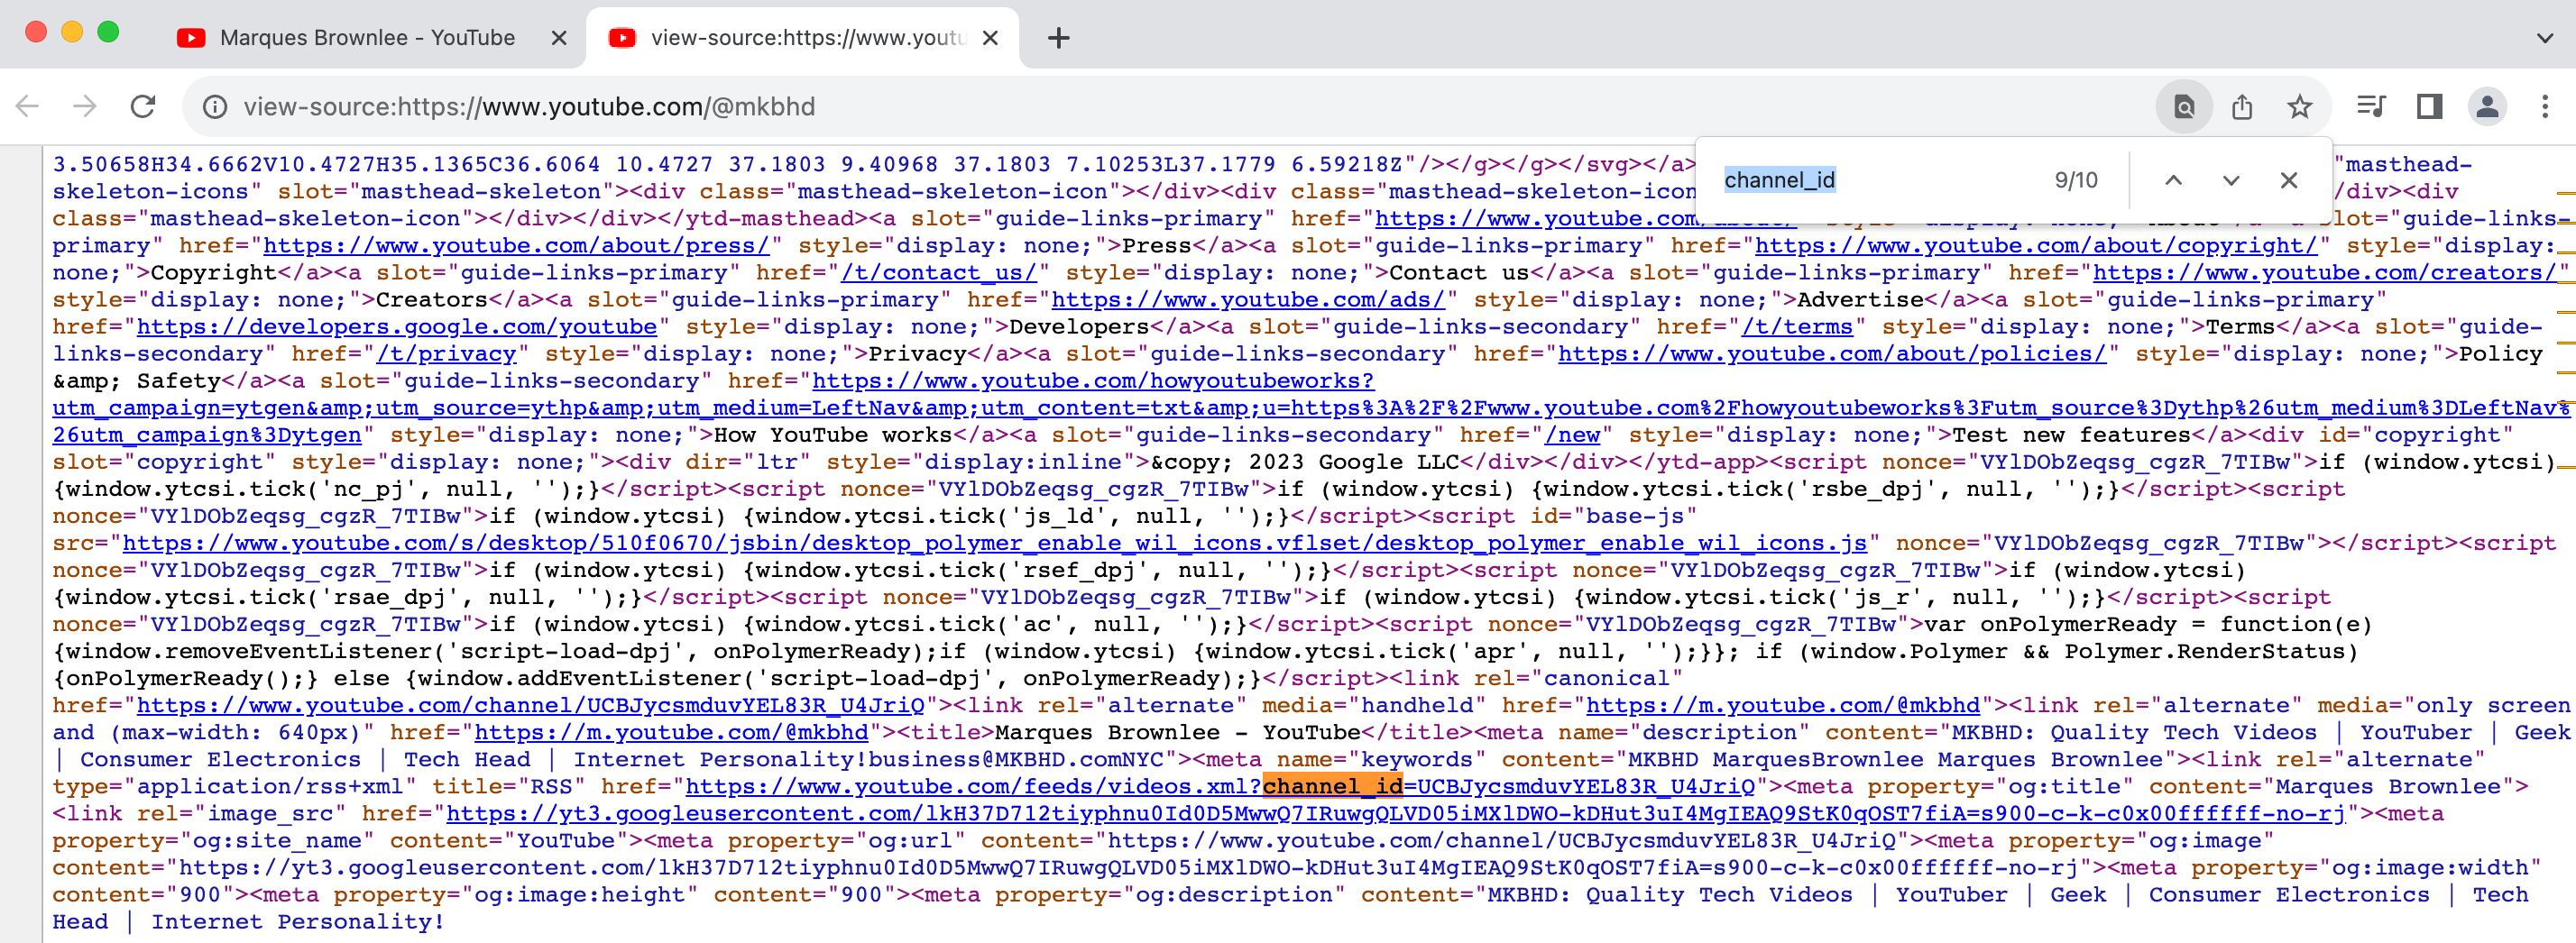Viewport: 2576px width, 943px height.
Task: Open the tab search dropdown
Action: coord(2545,38)
